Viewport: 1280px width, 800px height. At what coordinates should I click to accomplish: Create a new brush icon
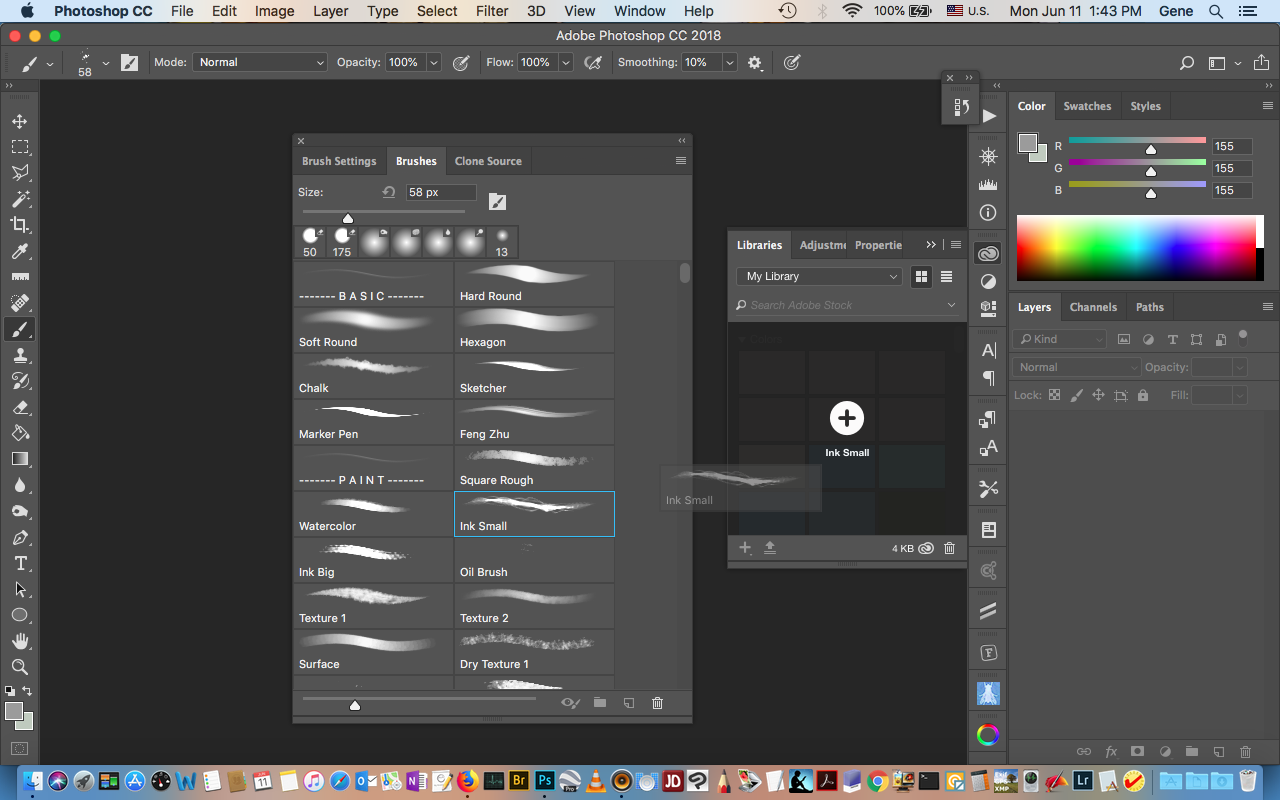tap(629, 703)
